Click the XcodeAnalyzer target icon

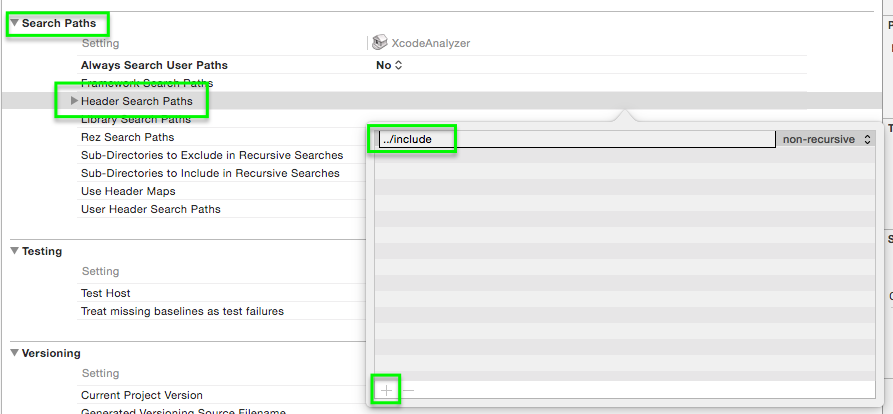pyautogui.click(x=379, y=43)
